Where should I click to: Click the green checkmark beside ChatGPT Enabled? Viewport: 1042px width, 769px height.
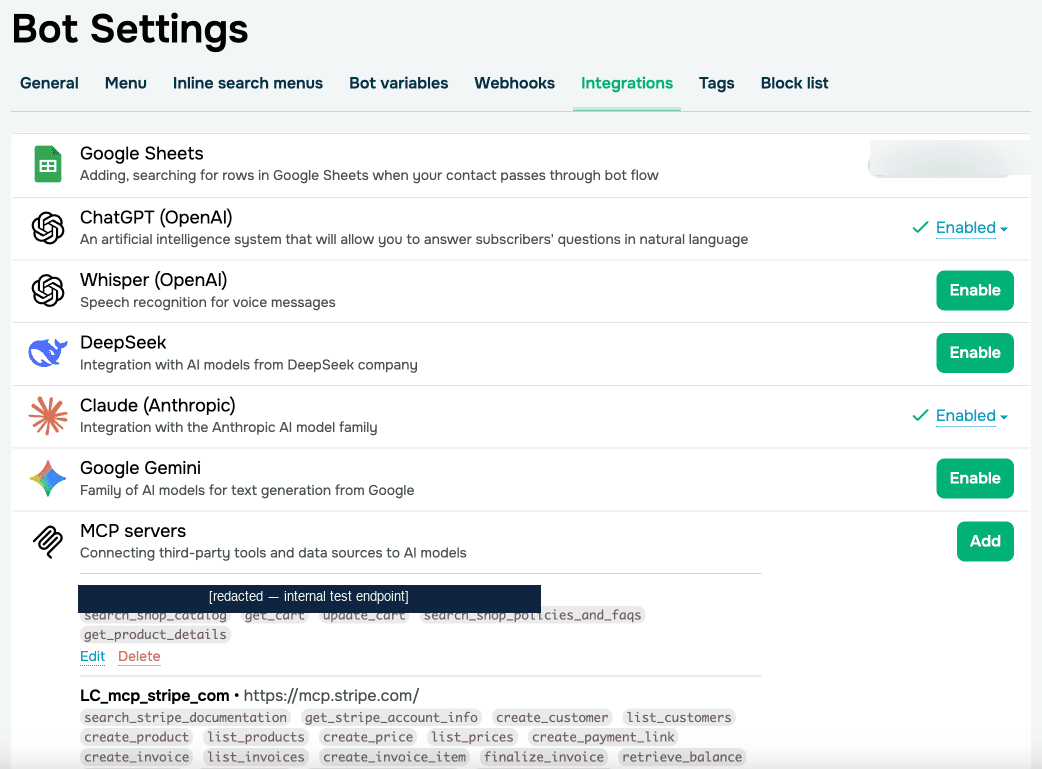tap(920, 227)
